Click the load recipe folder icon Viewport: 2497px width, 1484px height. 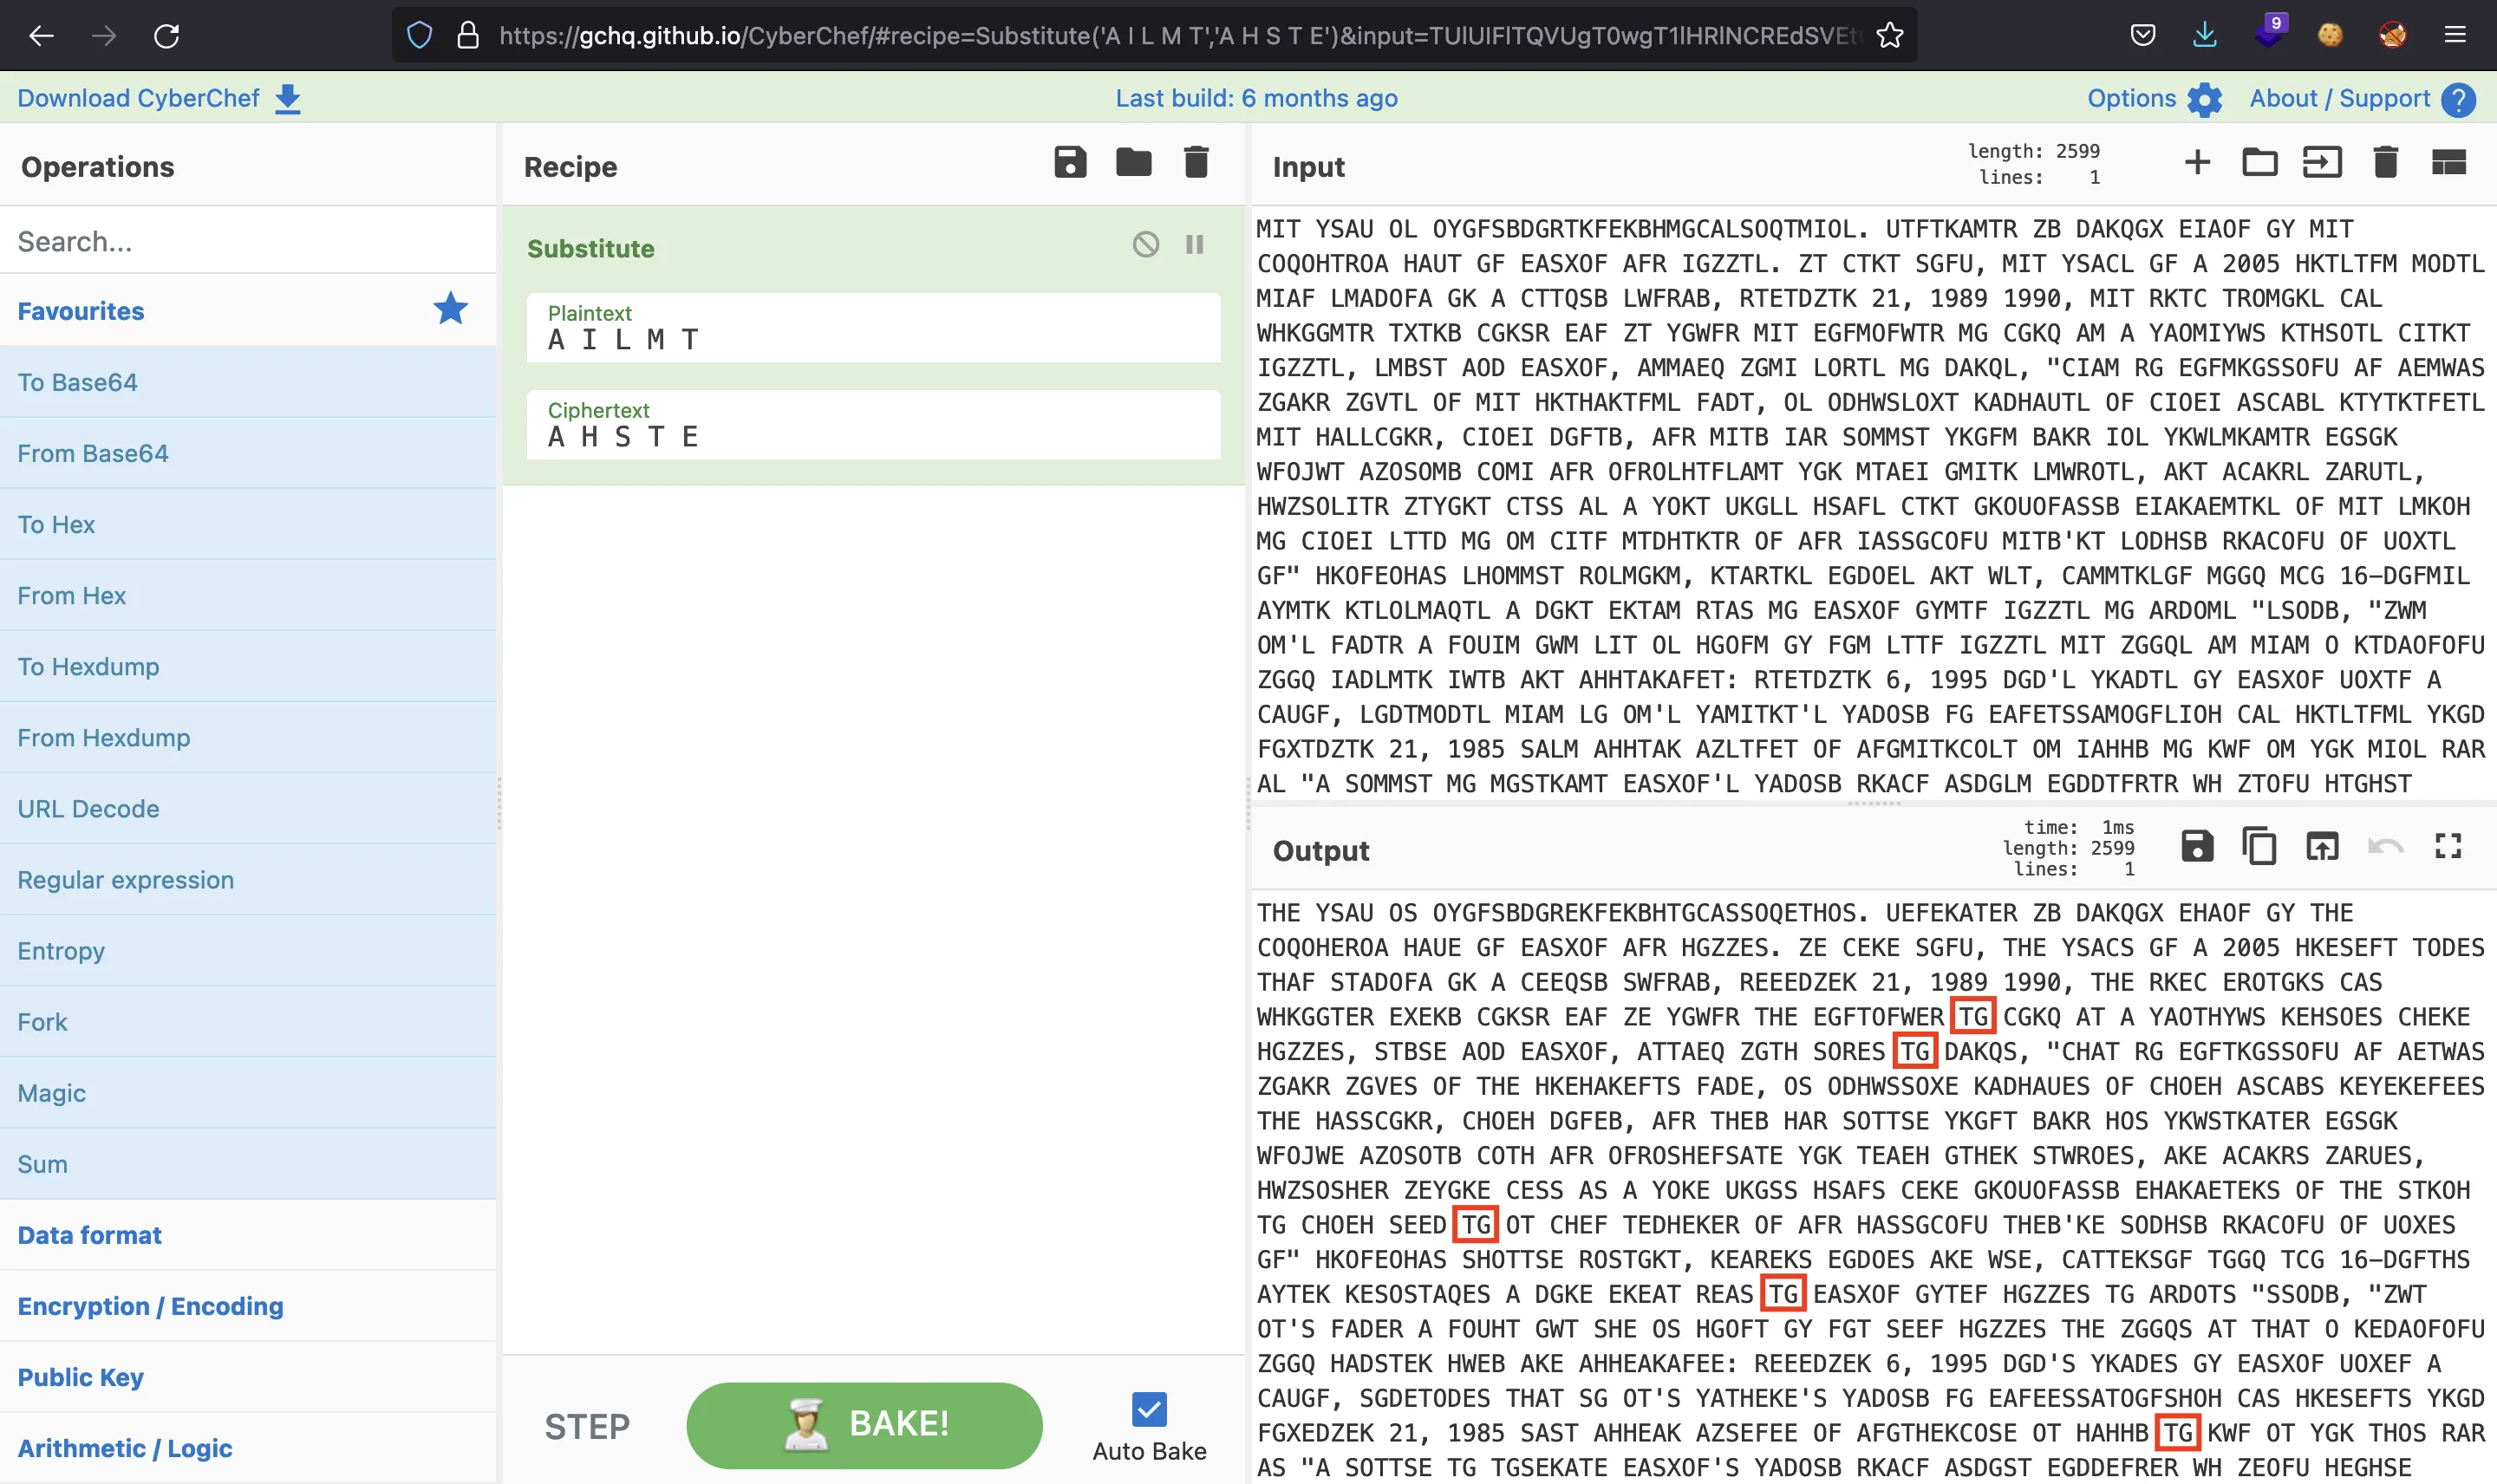1132,165
